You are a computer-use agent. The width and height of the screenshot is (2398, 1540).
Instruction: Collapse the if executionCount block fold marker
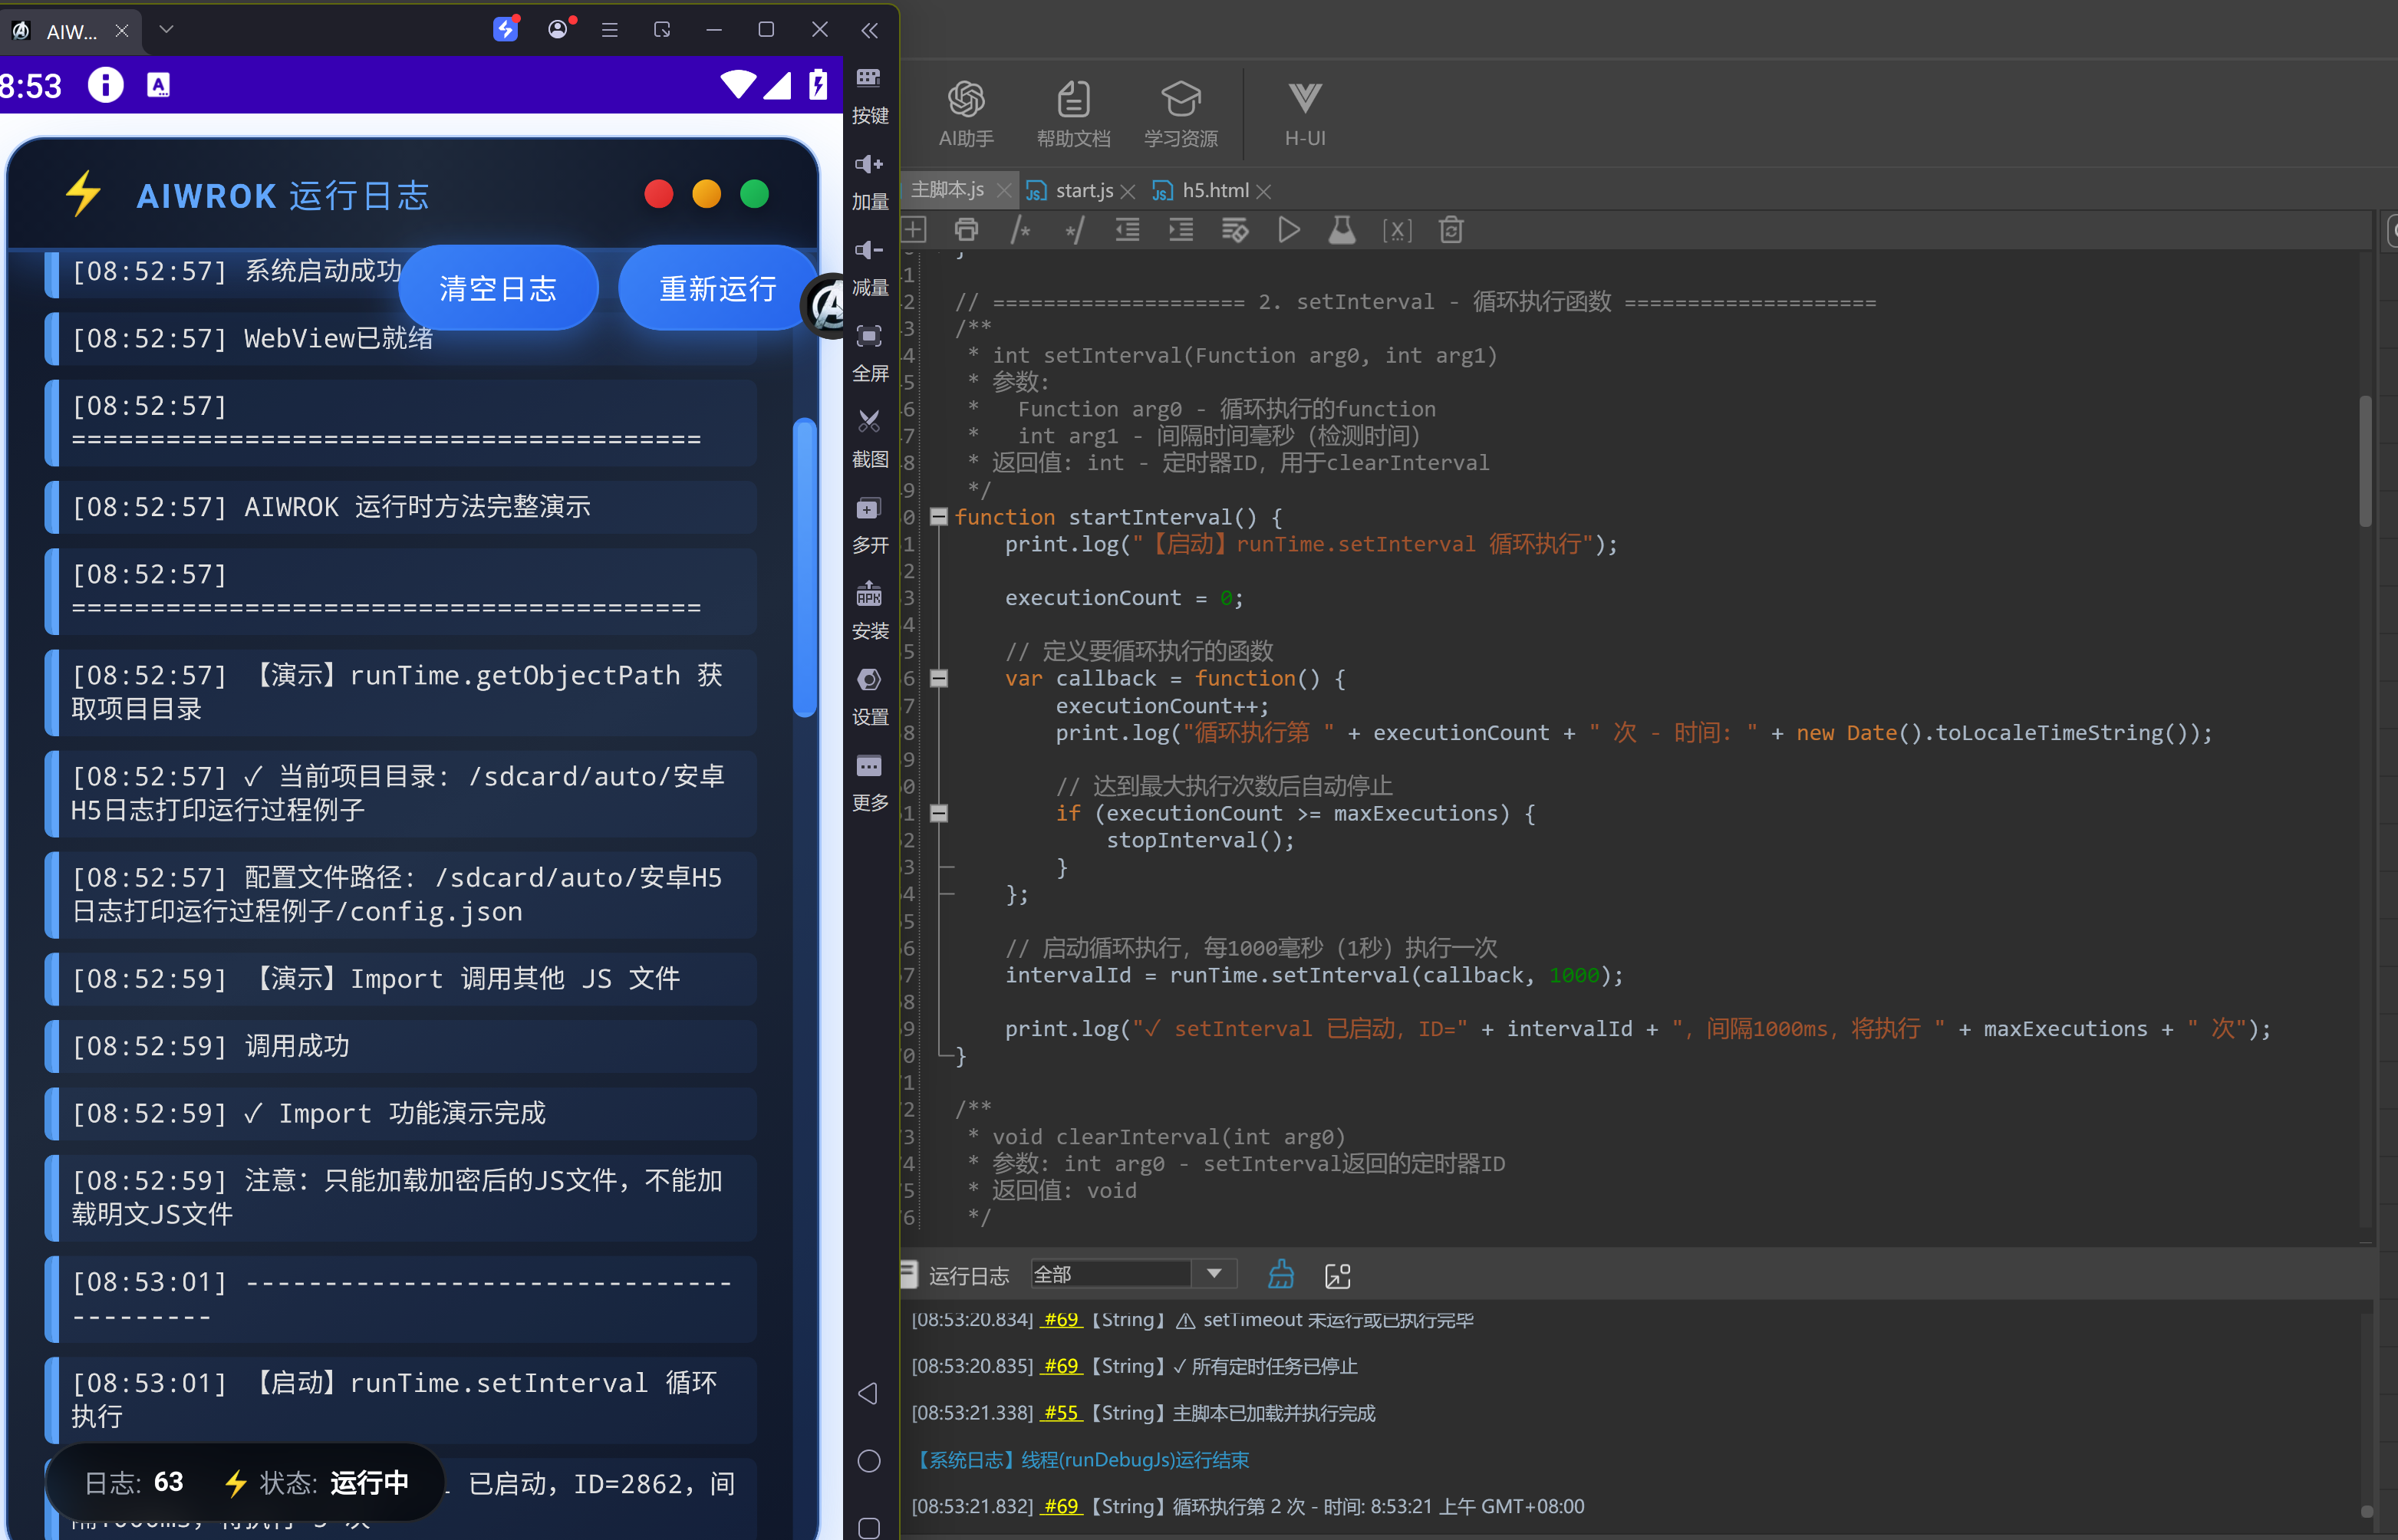[938, 813]
